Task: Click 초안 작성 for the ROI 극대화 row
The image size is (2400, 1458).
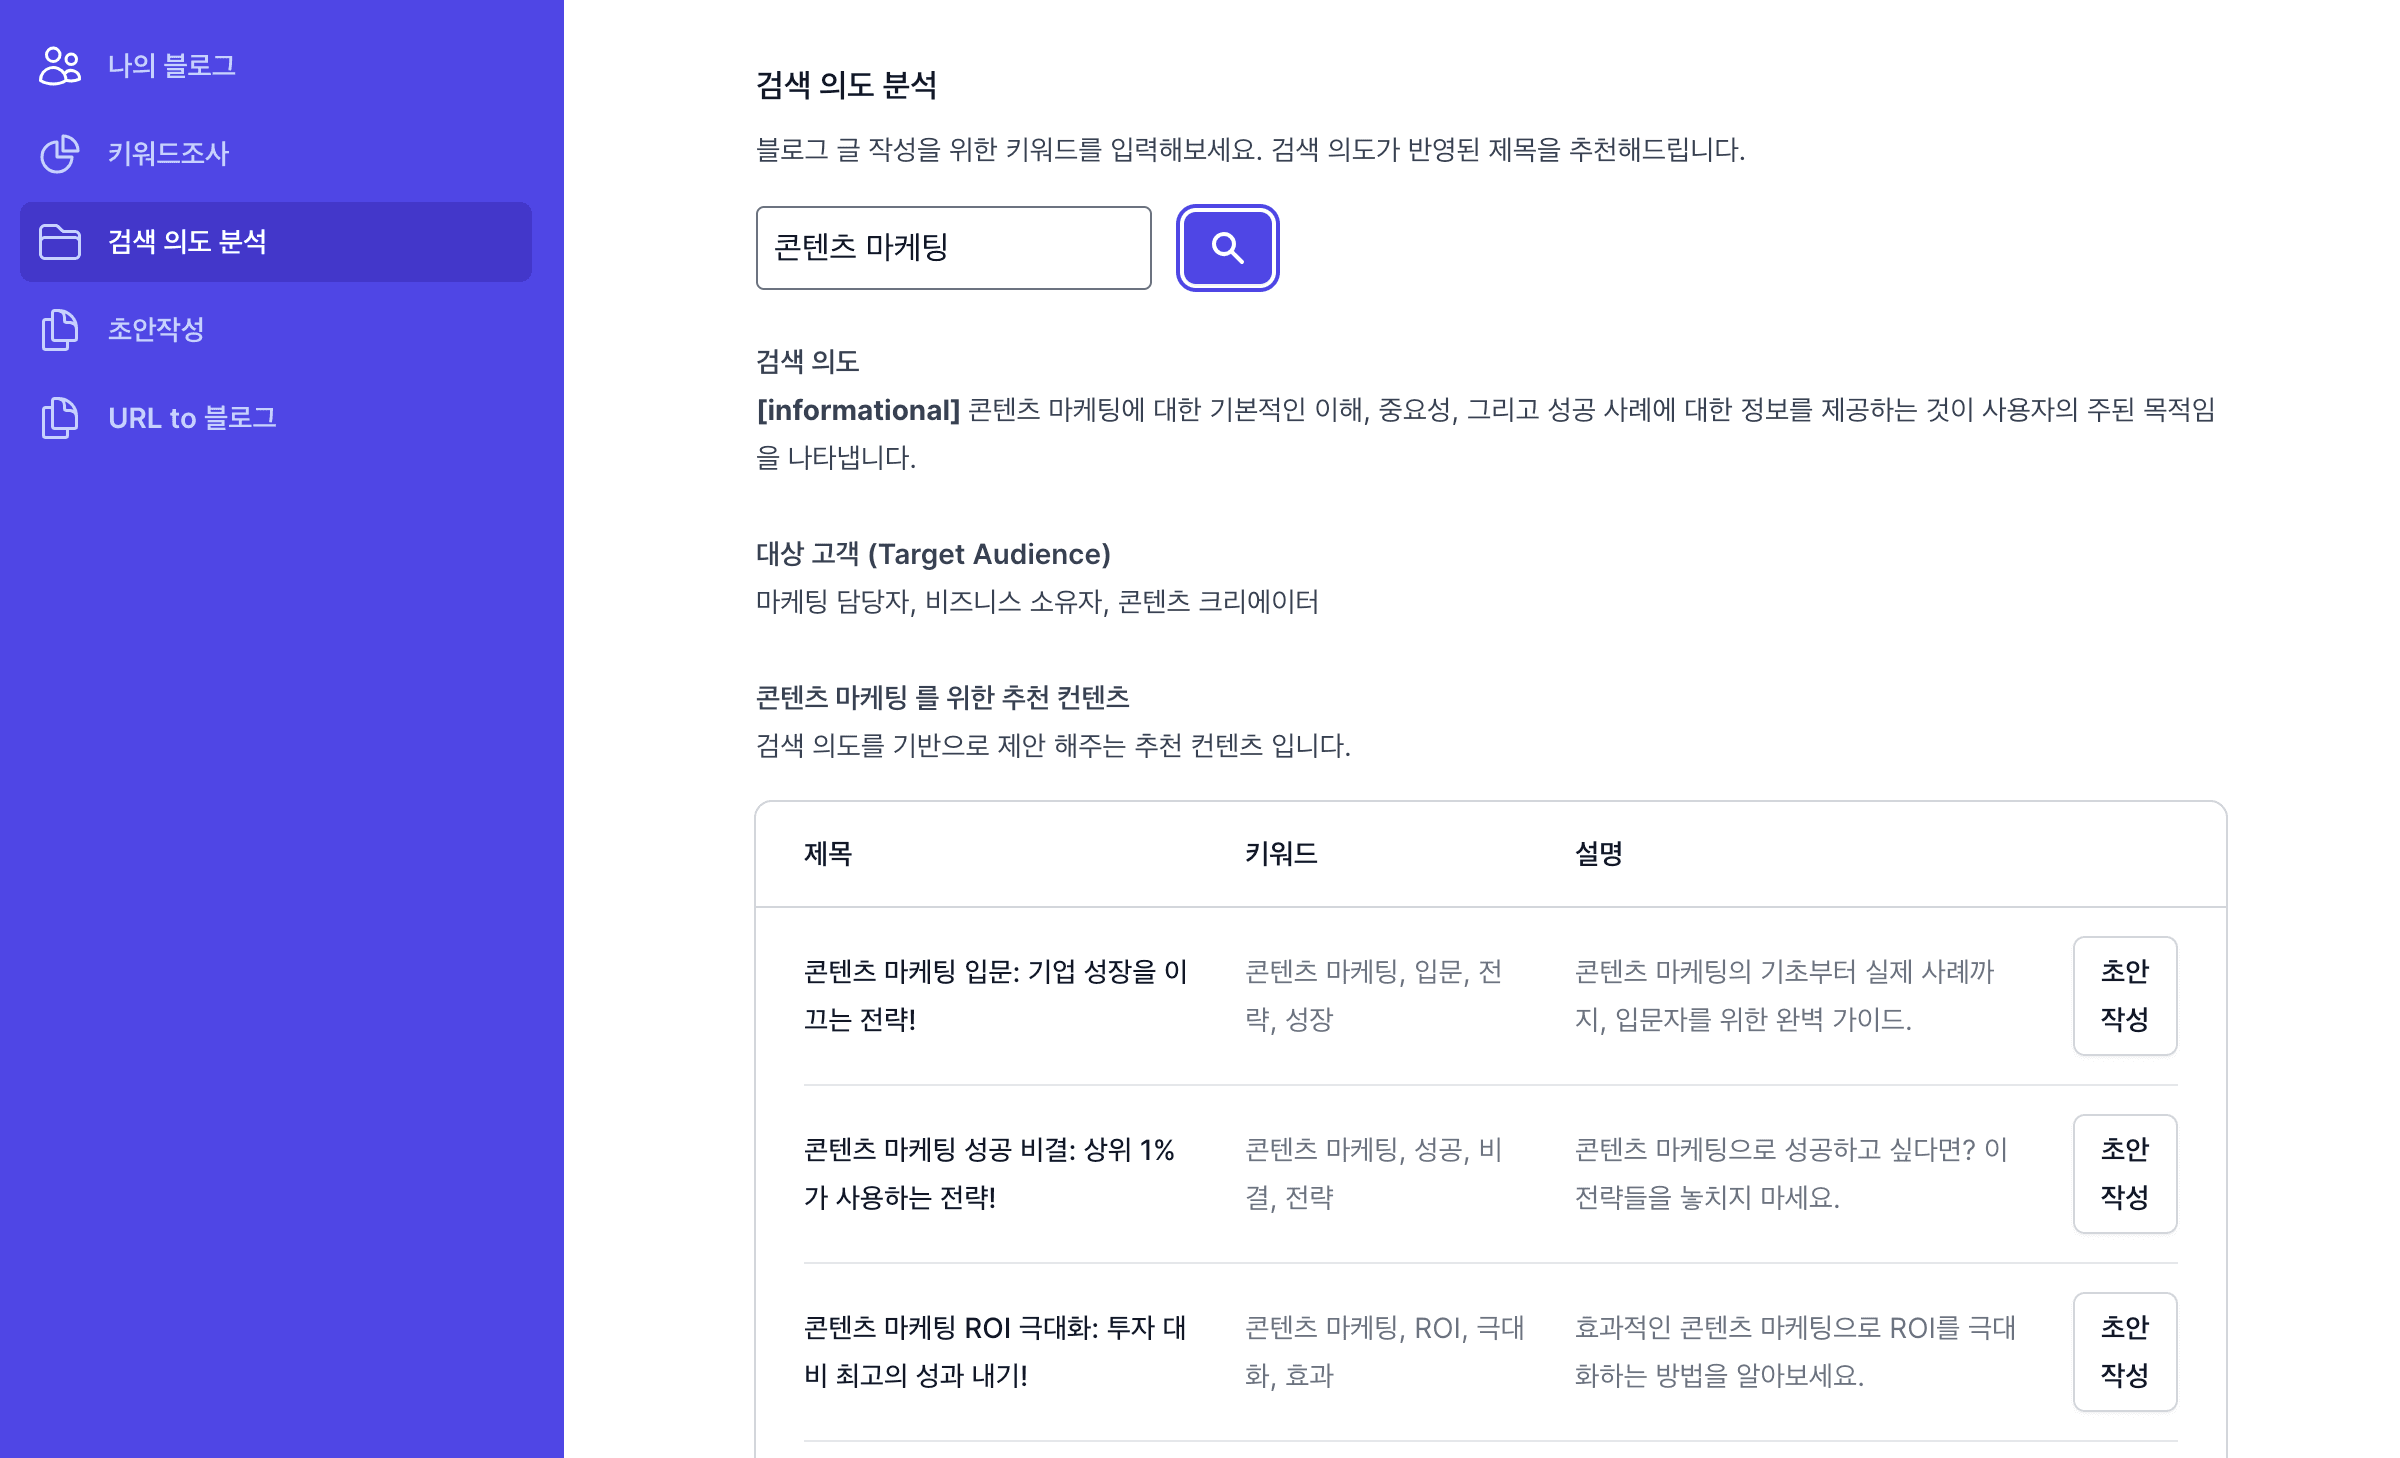Action: coord(2124,1351)
